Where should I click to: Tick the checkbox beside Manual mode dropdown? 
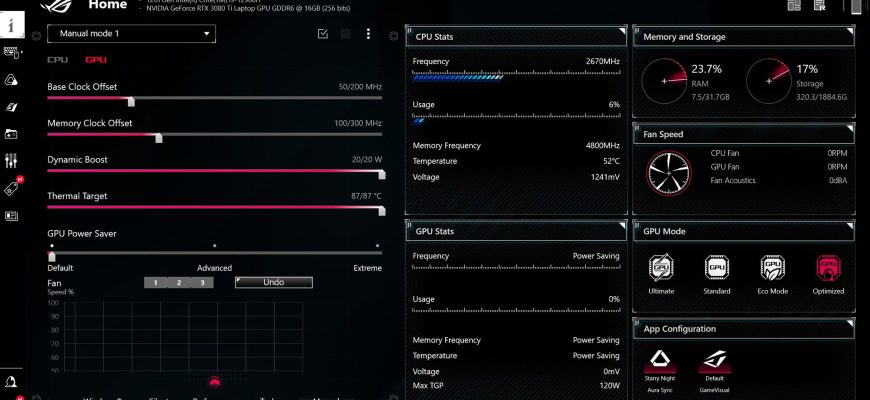[x=322, y=34]
